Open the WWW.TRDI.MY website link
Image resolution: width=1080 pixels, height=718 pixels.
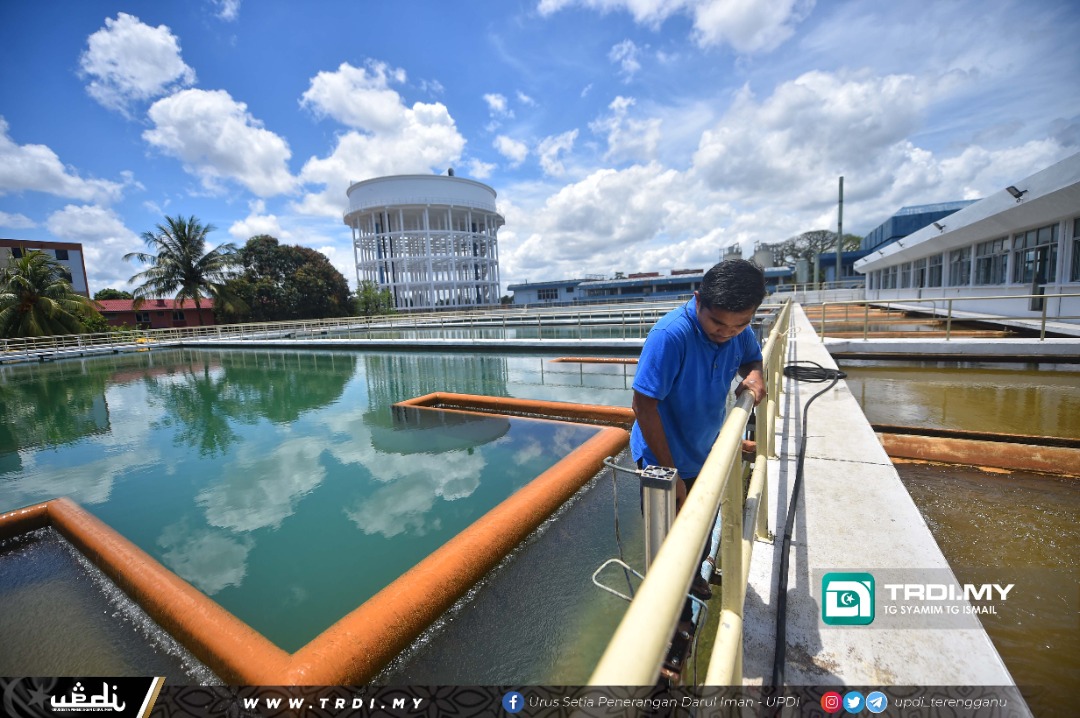pyautogui.click(x=334, y=703)
